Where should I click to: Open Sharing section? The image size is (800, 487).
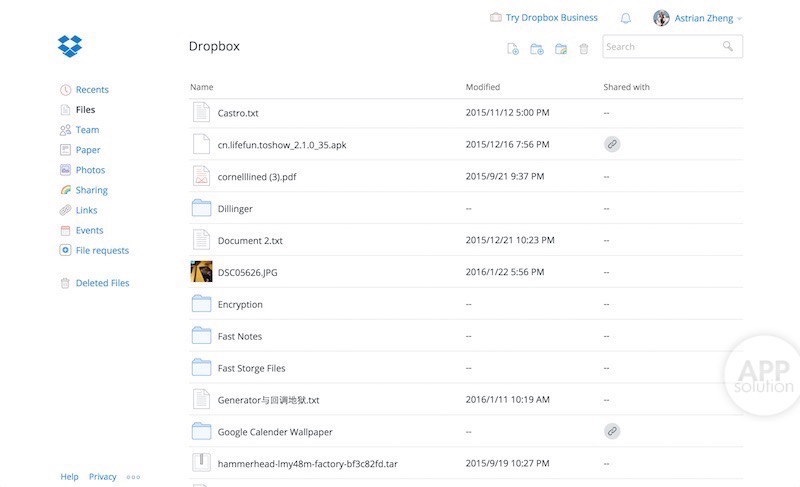[x=92, y=190]
